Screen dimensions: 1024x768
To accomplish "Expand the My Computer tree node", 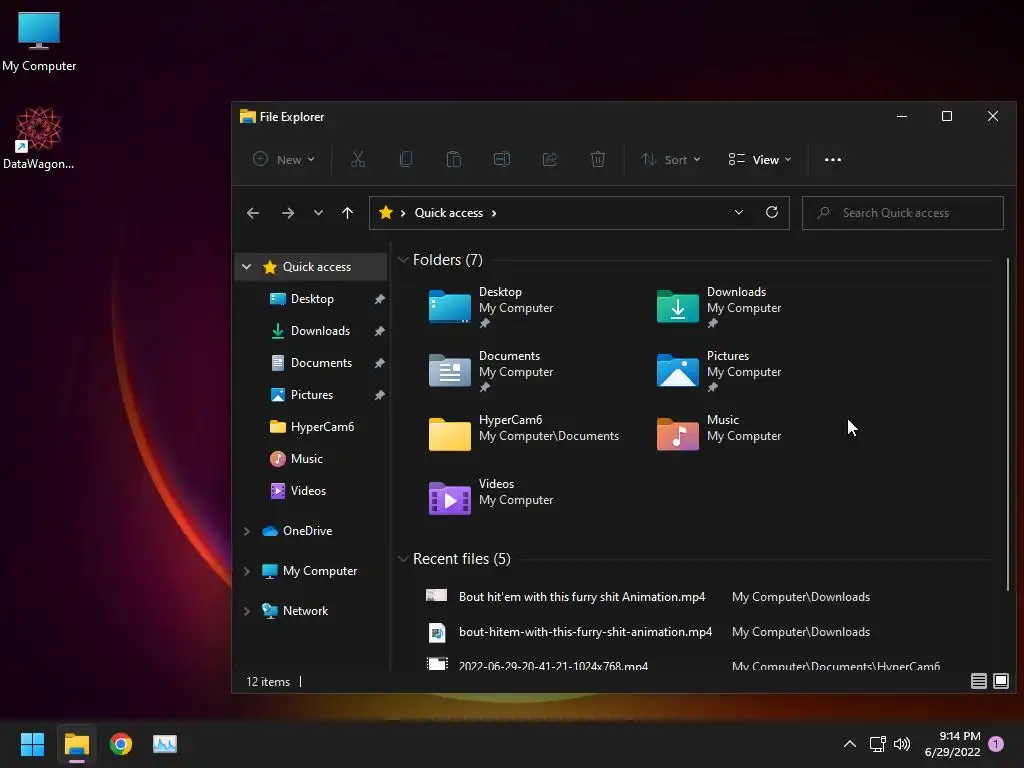I will pyautogui.click(x=246, y=571).
